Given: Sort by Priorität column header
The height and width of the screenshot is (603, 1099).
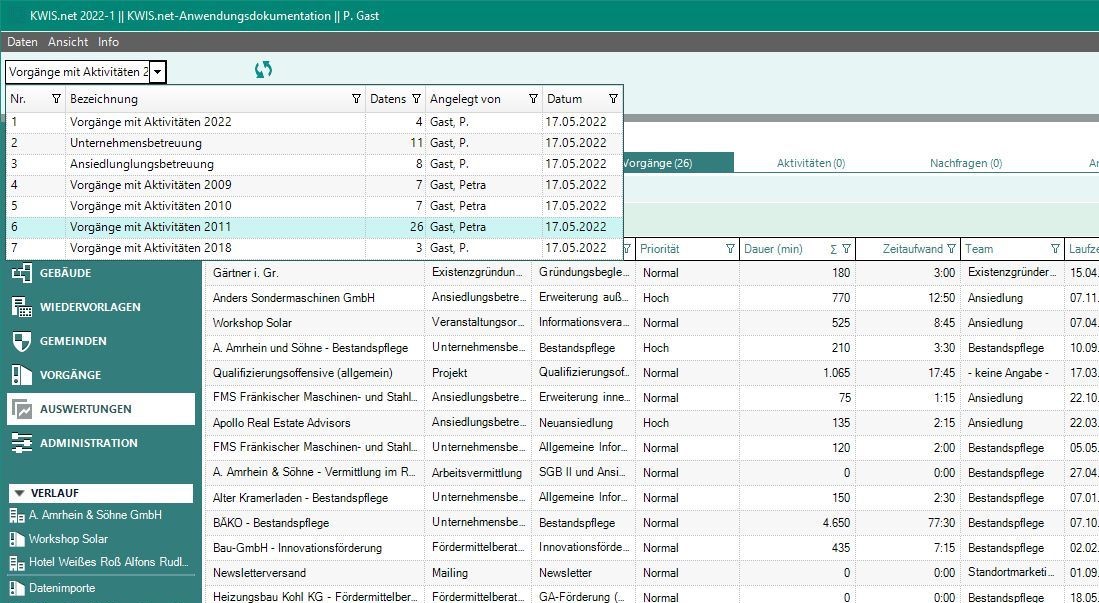Looking at the screenshot, I should [x=660, y=249].
